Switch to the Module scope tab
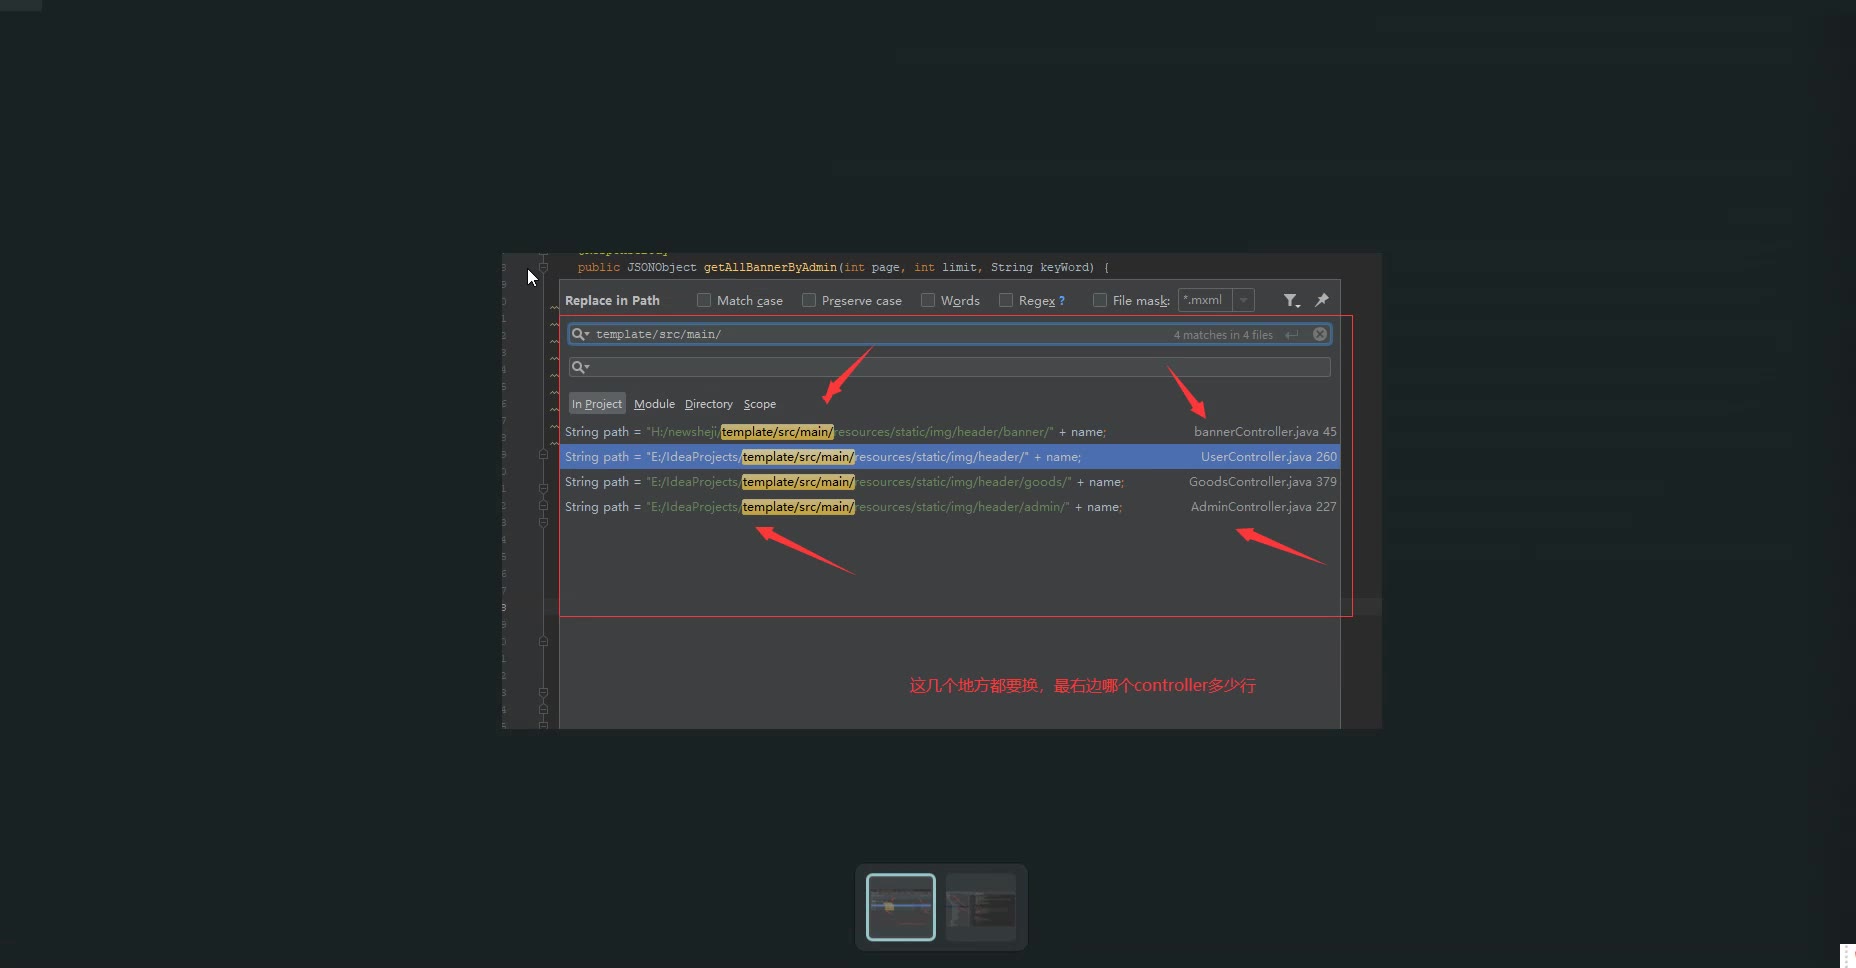Image resolution: width=1856 pixels, height=968 pixels. (x=654, y=404)
